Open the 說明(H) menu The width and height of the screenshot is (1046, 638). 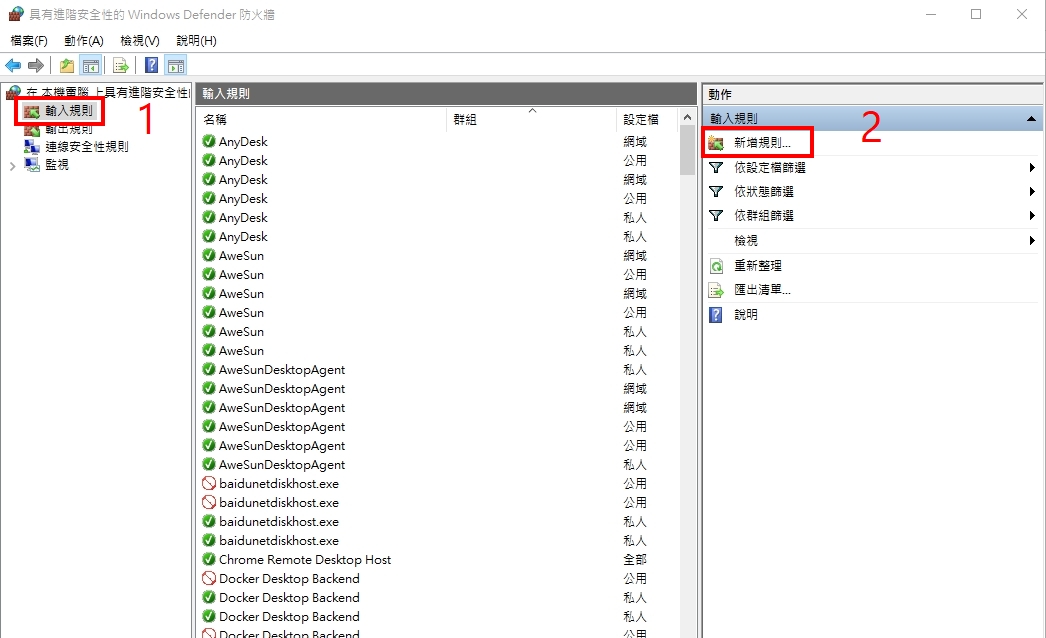coord(196,41)
